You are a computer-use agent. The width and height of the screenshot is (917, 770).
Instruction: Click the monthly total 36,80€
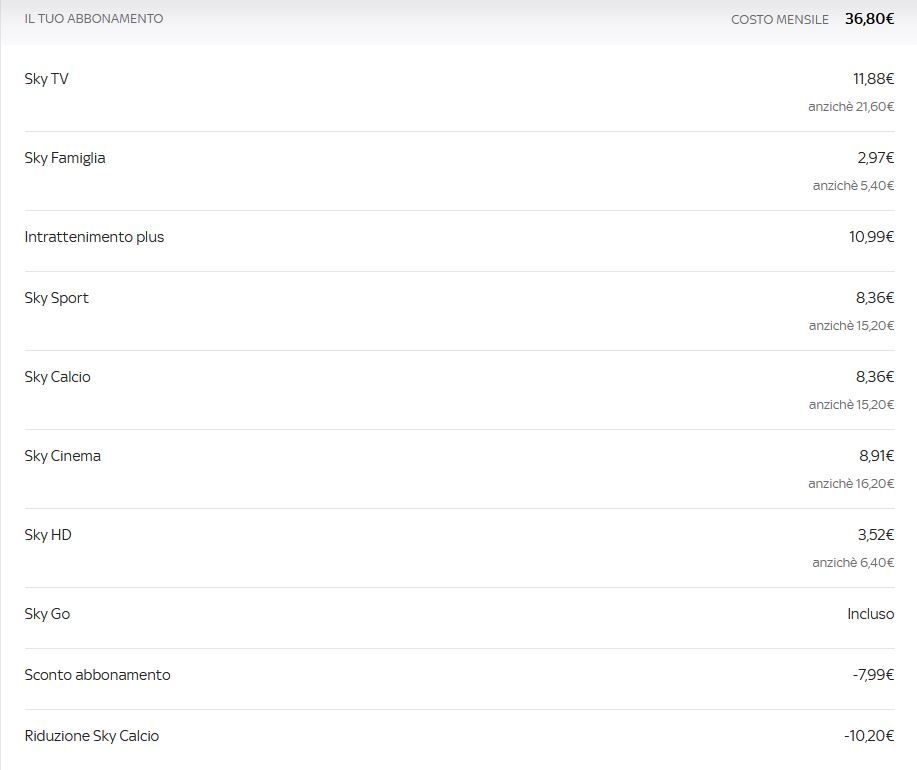coord(870,19)
